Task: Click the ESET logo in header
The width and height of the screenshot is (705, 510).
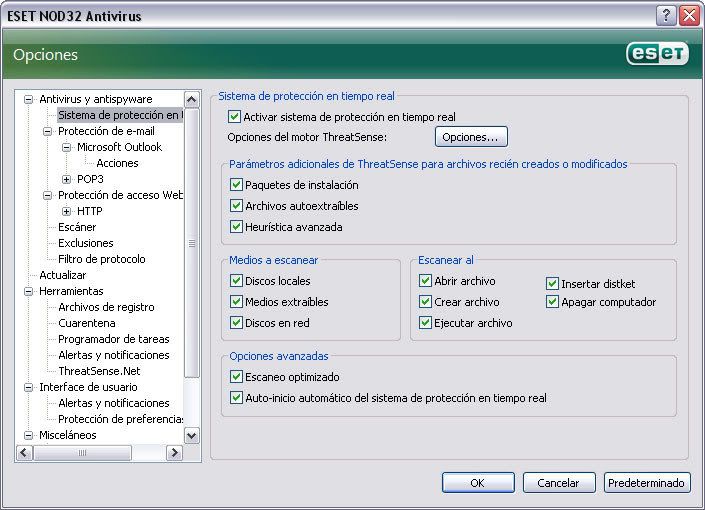Action: pos(657,54)
